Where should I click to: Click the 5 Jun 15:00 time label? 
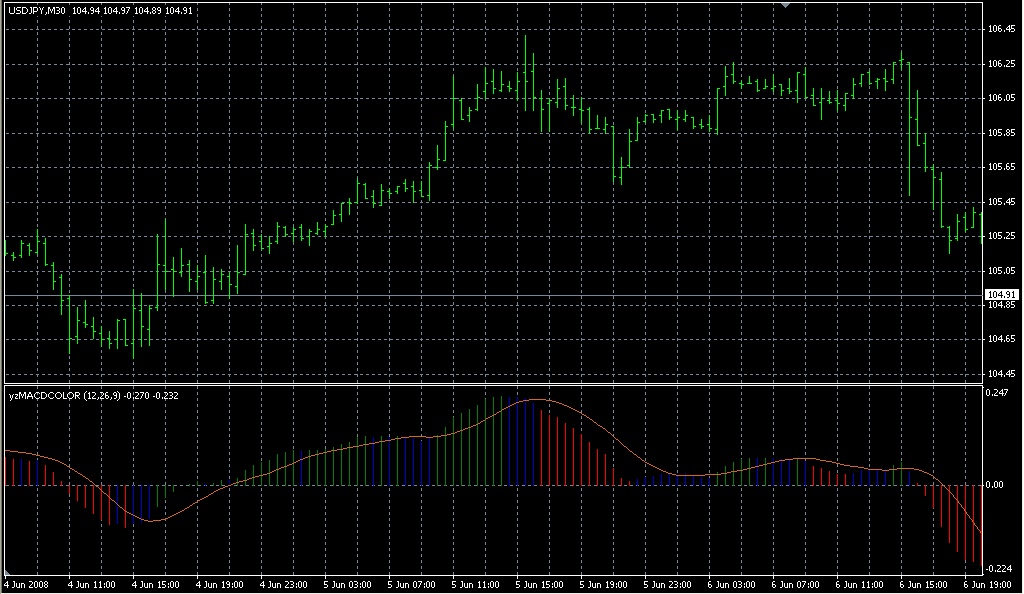pos(538,584)
